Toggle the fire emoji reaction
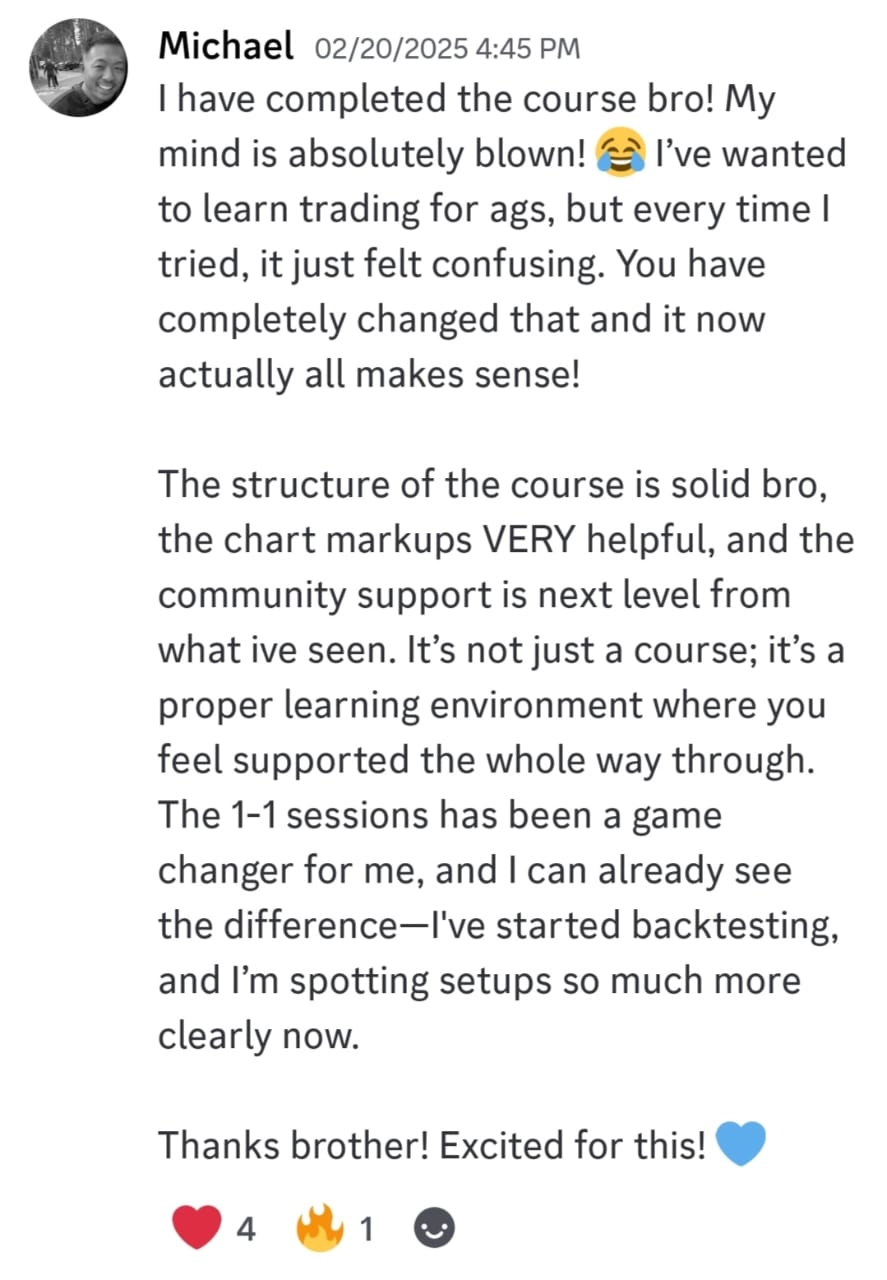 pyautogui.click(x=319, y=1227)
